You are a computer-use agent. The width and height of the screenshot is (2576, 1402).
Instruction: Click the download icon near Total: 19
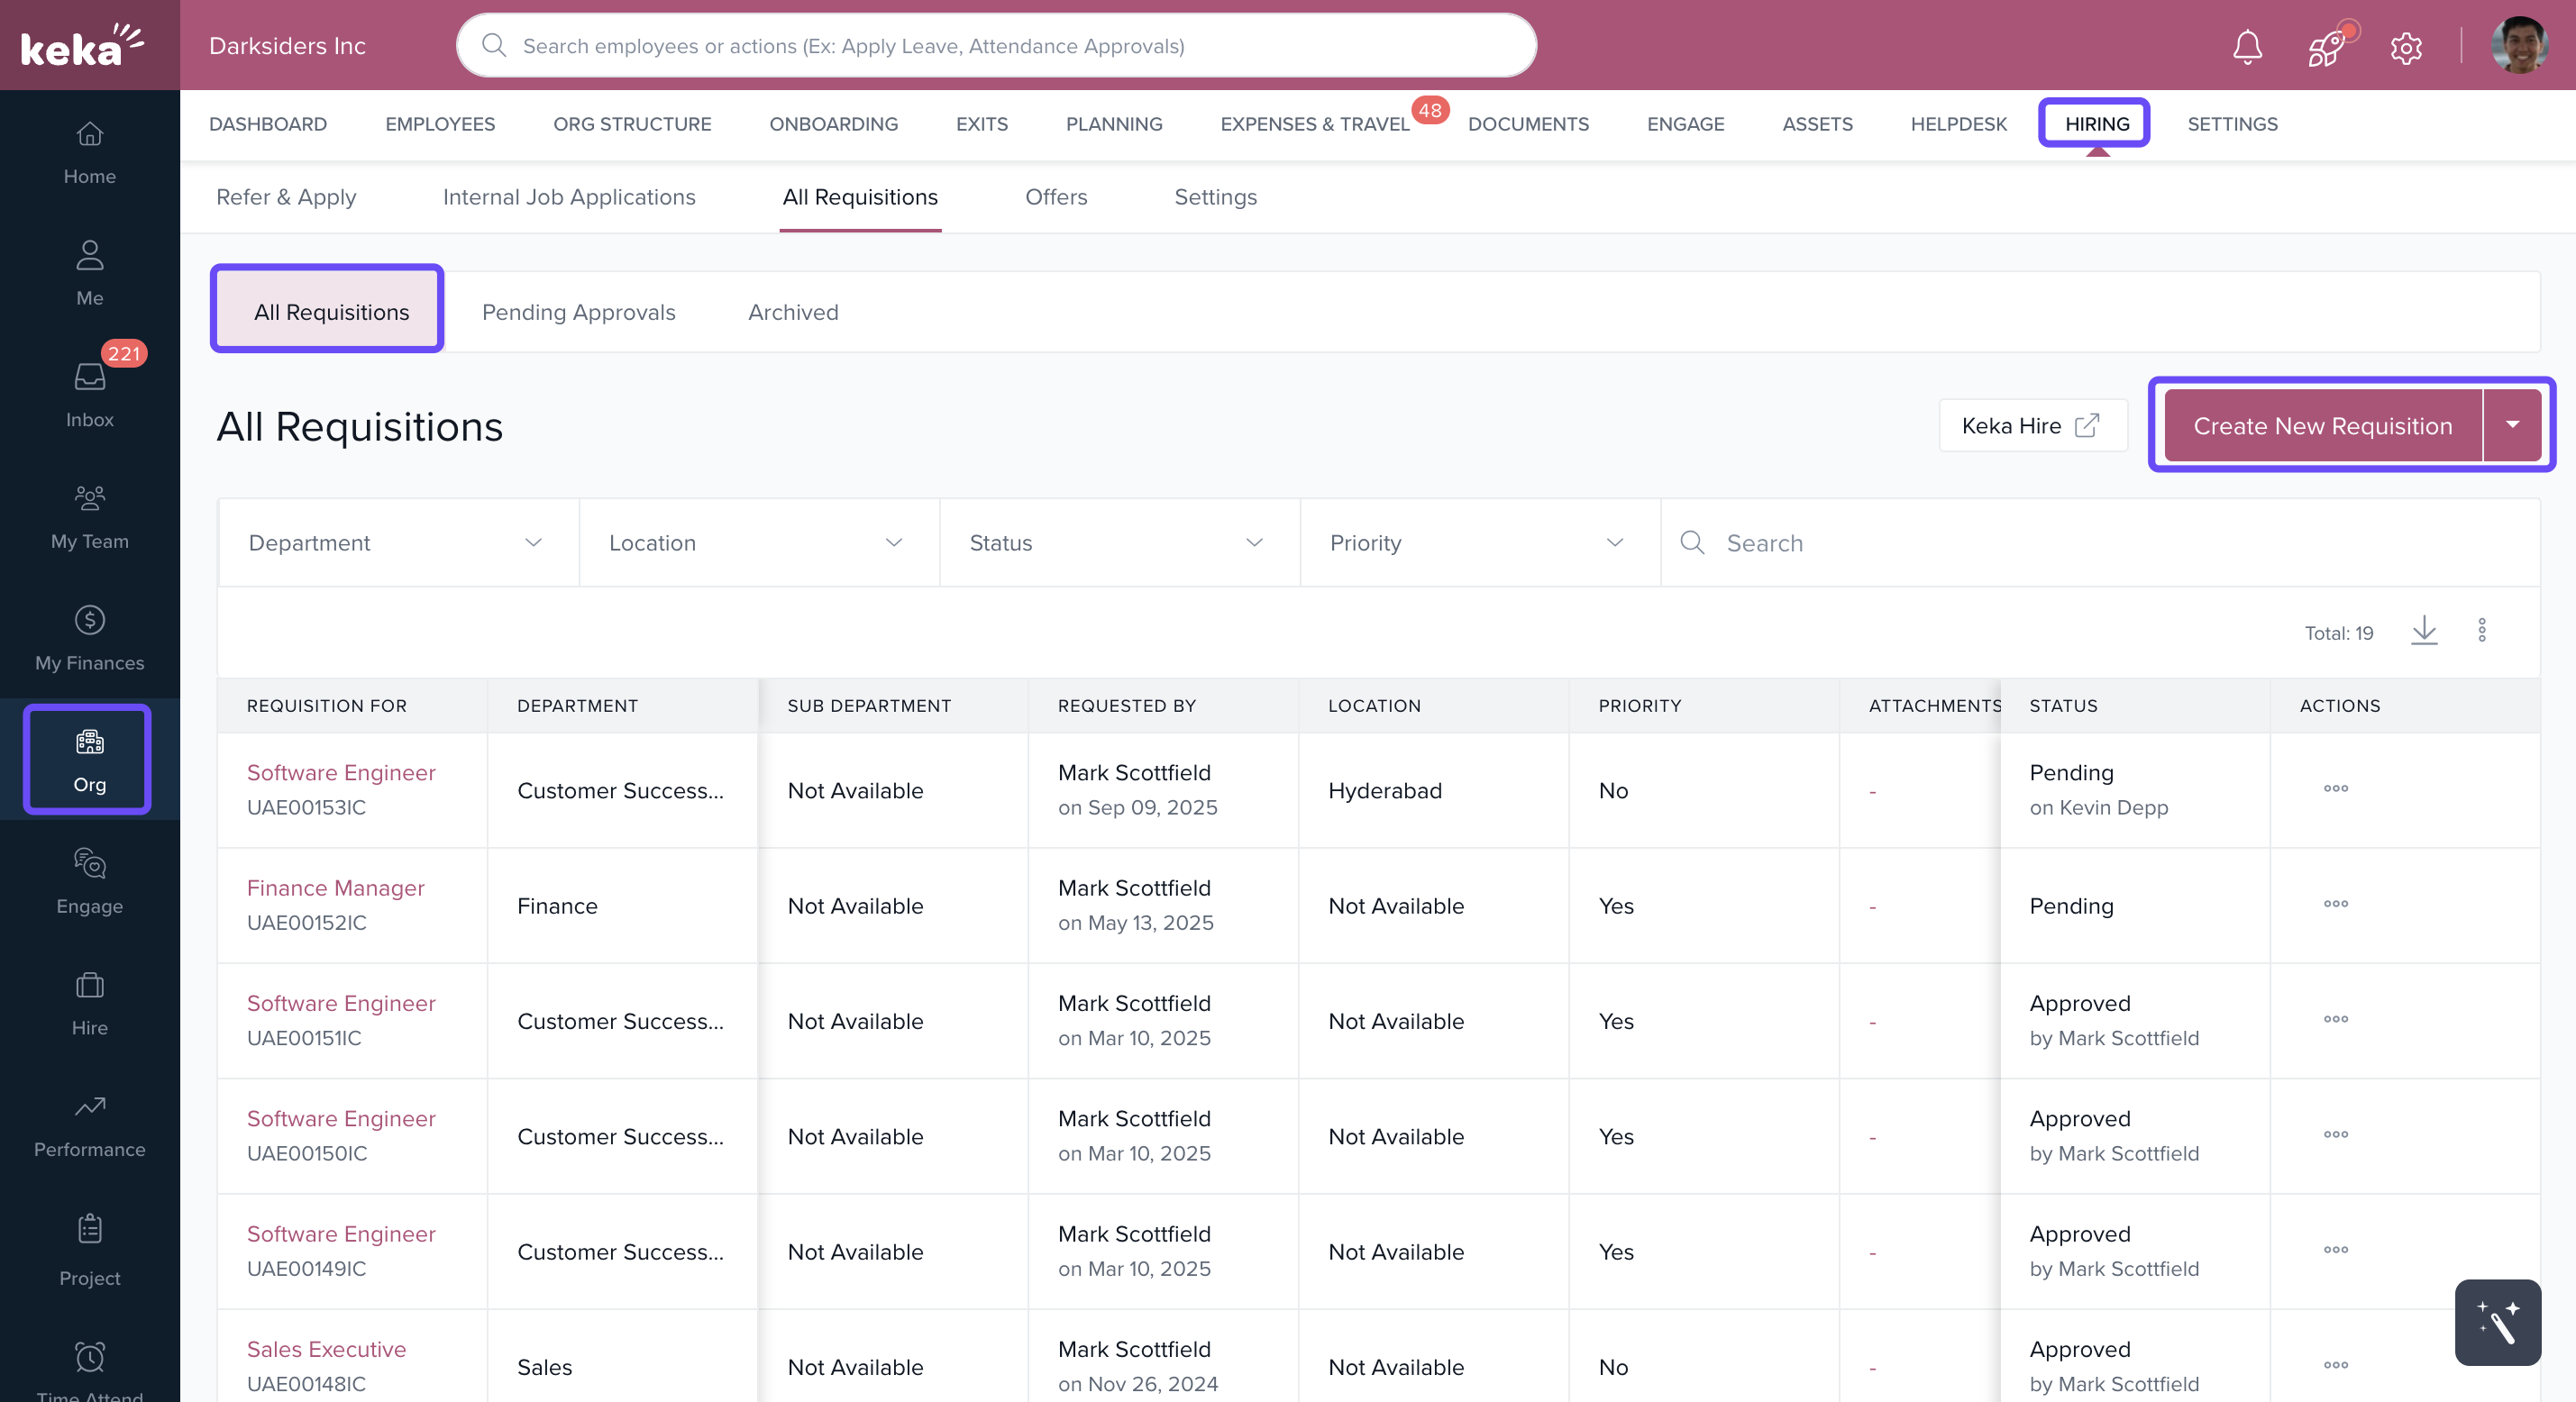tap(2424, 631)
